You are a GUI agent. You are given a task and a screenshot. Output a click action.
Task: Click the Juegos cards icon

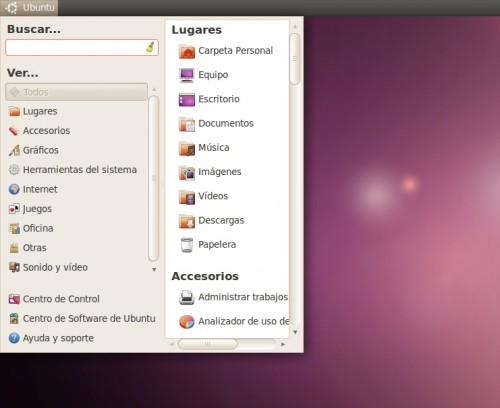click(14, 209)
